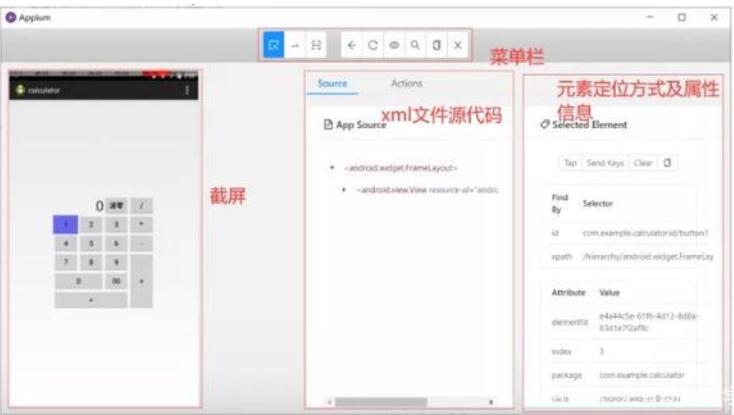Tap the divide key on calculator
Viewport: 734px width, 415px height.
pyautogui.click(x=141, y=205)
